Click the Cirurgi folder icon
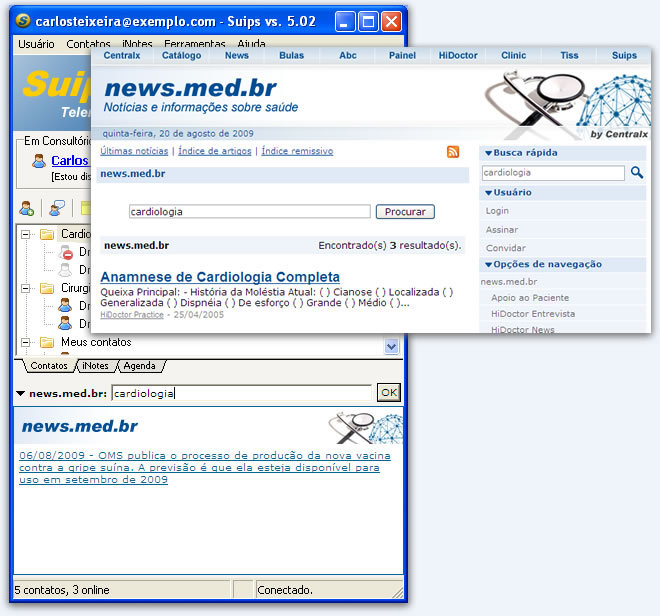 point(47,288)
